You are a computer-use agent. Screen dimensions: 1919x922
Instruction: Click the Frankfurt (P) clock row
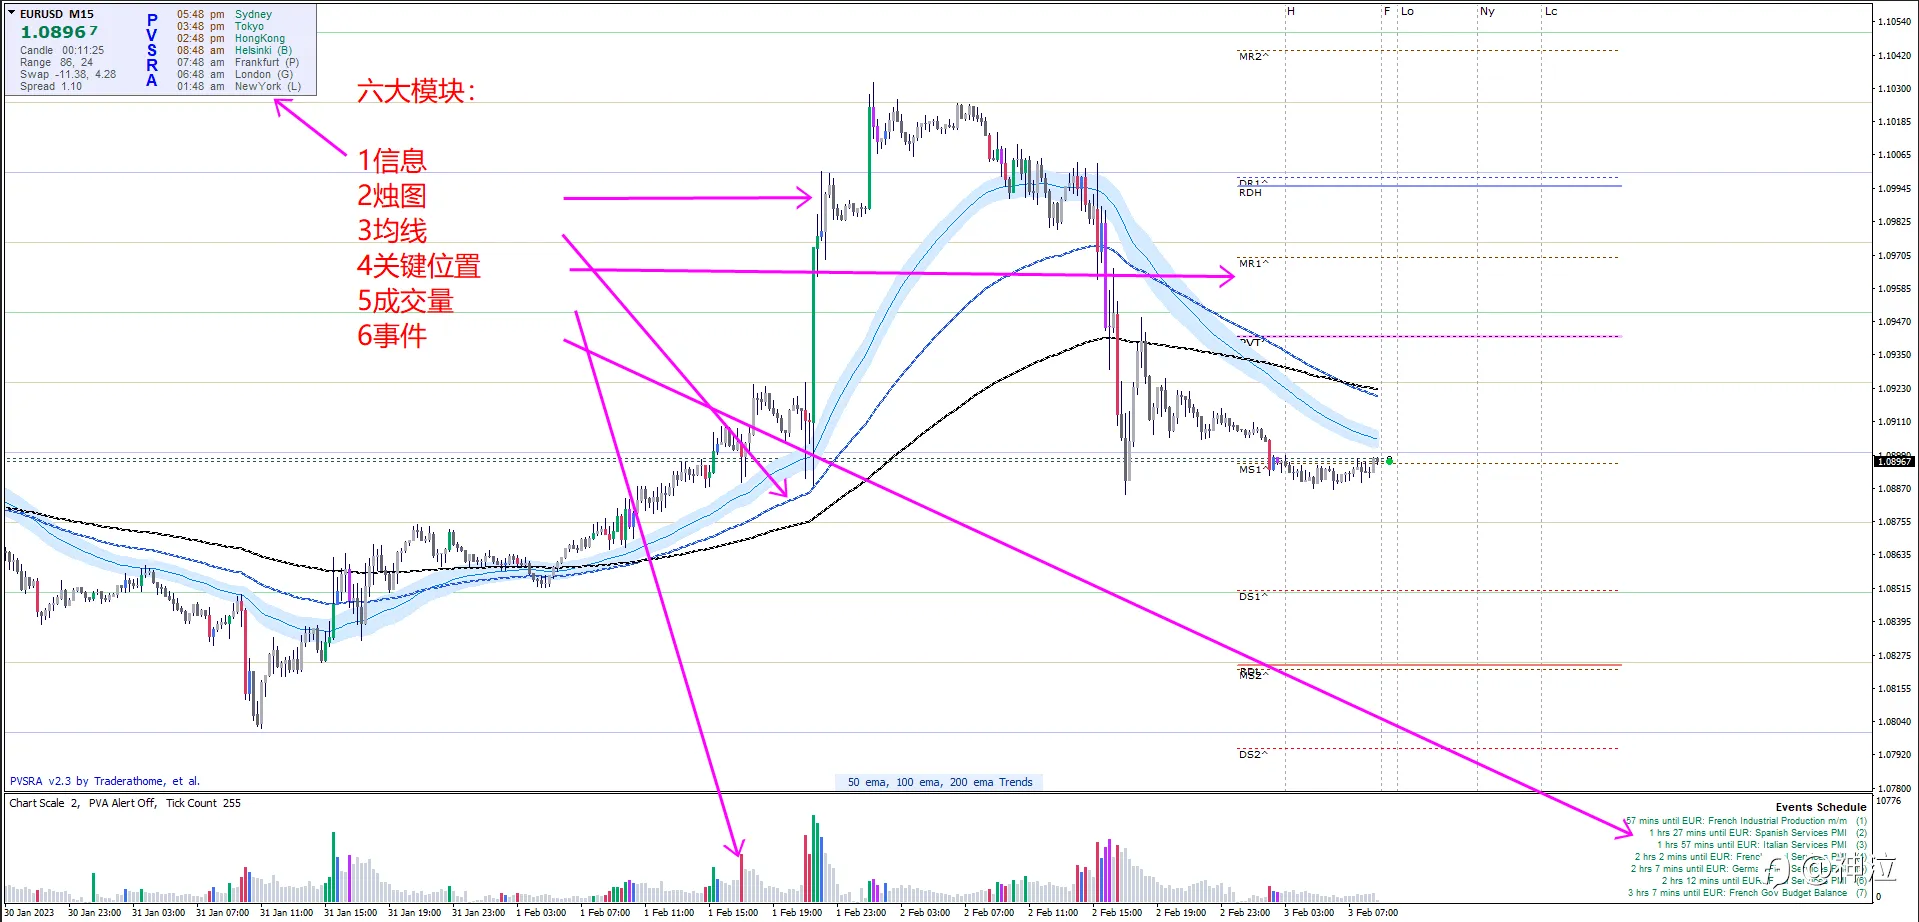click(x=238, y=62)
